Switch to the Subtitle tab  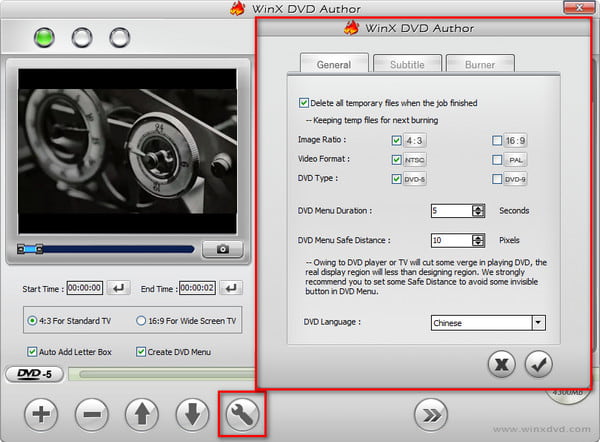pyautogui.click(x=407, y=64)
